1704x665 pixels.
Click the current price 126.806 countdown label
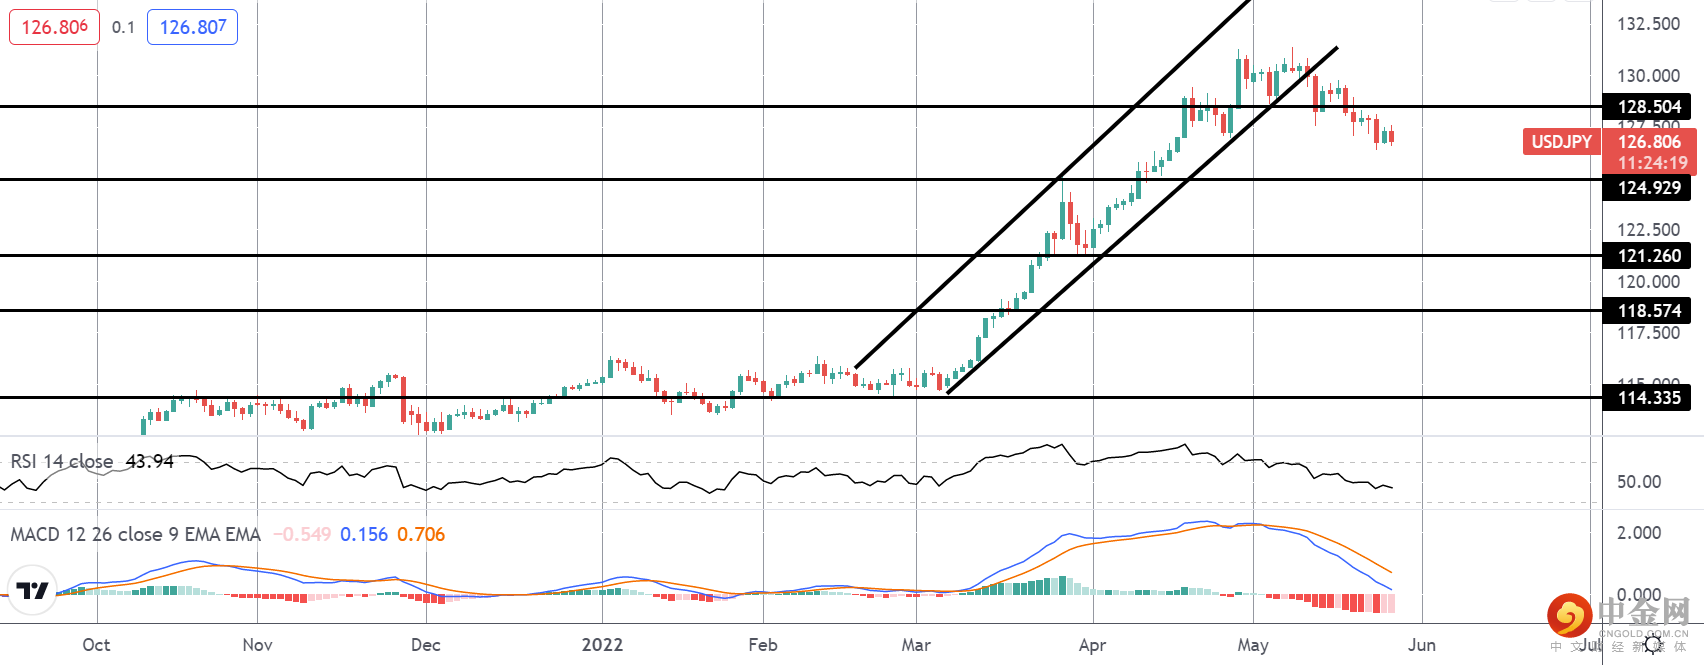[x=1650, y=152]
